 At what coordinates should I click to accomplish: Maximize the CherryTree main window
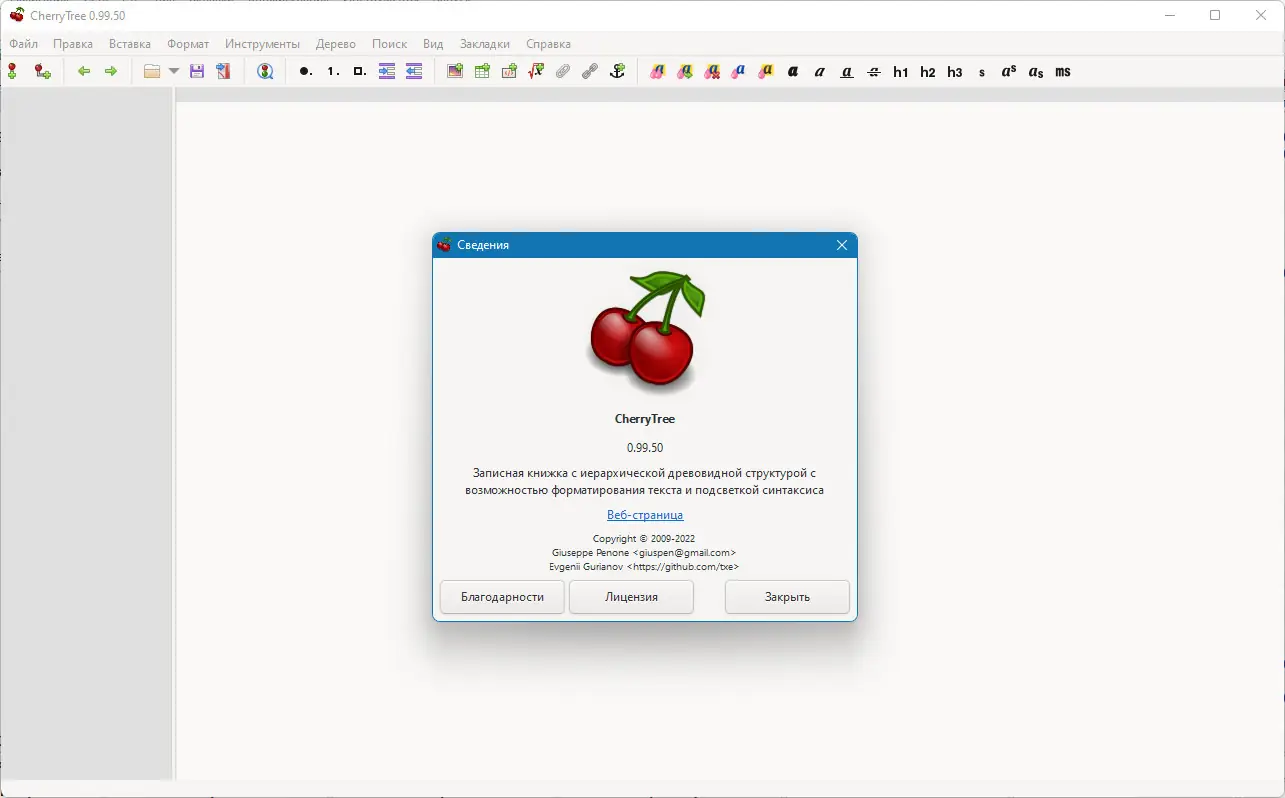[x=1215, y=15]
